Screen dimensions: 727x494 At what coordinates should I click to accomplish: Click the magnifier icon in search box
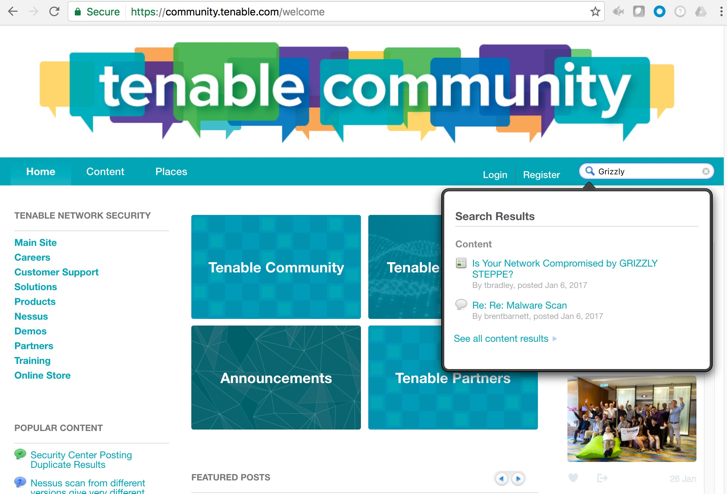[589, 171]
